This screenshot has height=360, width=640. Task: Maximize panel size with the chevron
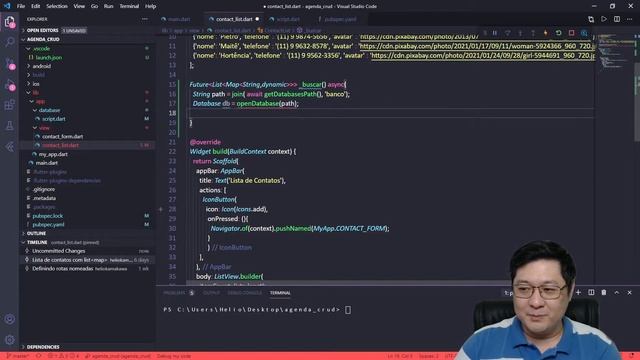click(x=617, y=292)
